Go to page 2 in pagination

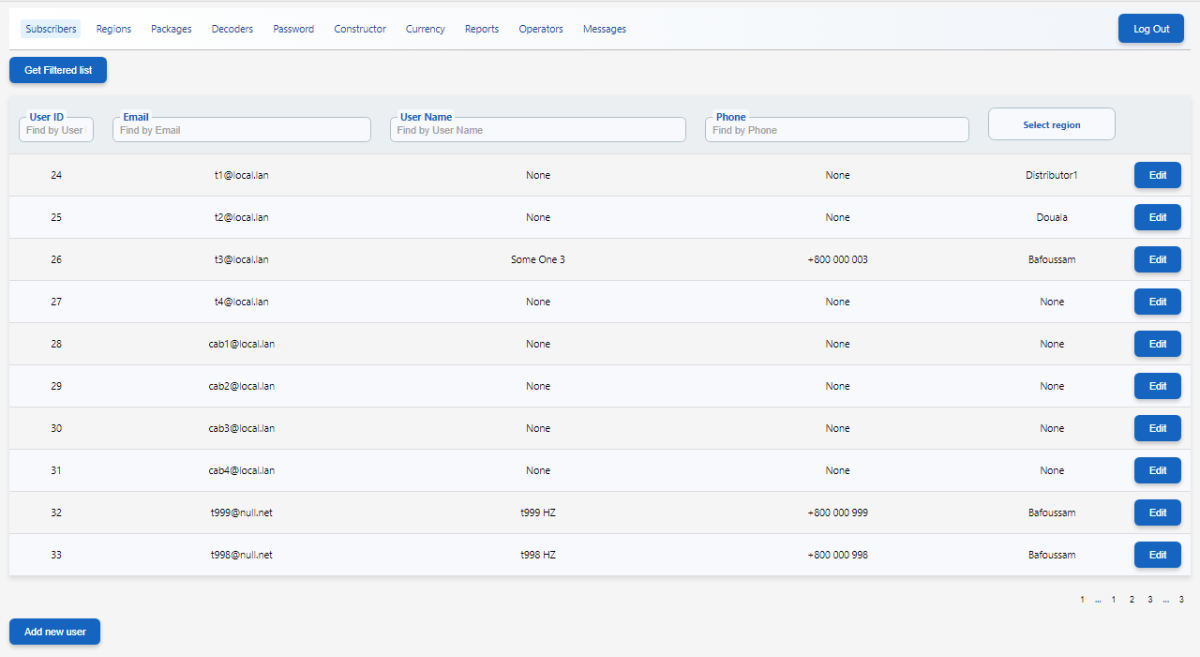point(1132,600)
